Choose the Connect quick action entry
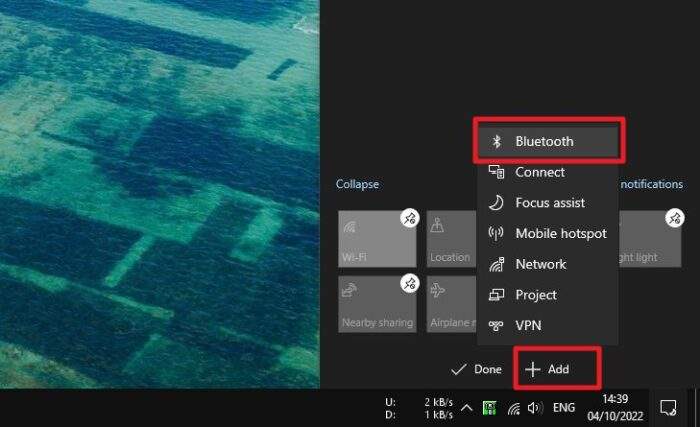The height and width of the screenshot is (427, 700). [x=548, y=172]
